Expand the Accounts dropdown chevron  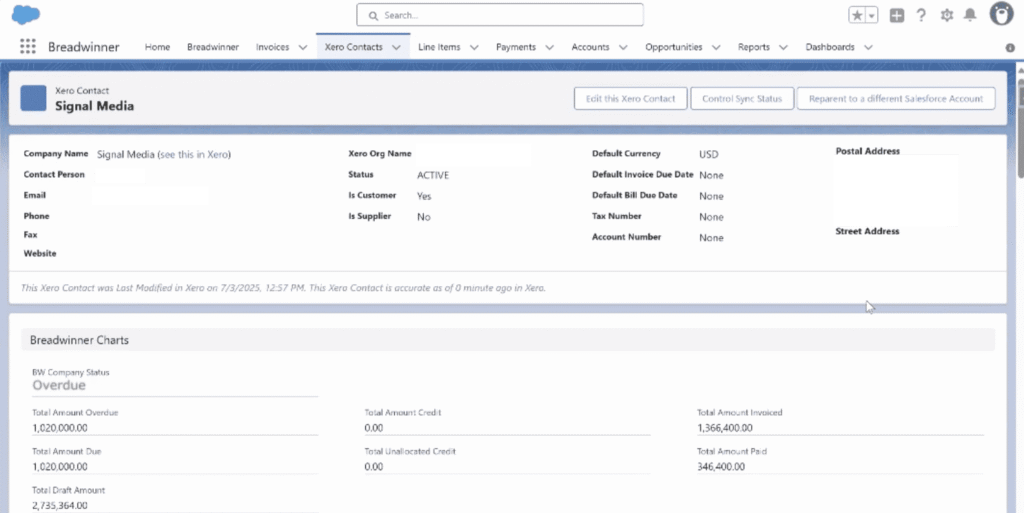[x=623, y=47]
